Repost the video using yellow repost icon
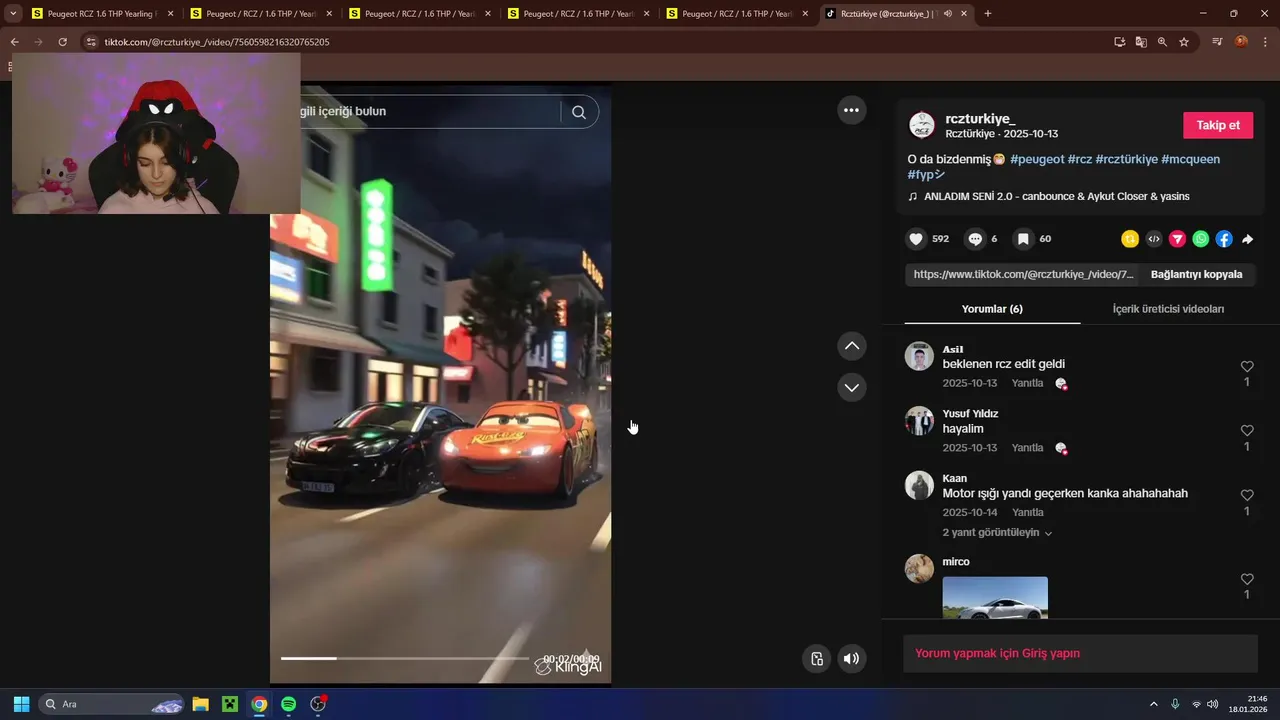 [1130, 239]
